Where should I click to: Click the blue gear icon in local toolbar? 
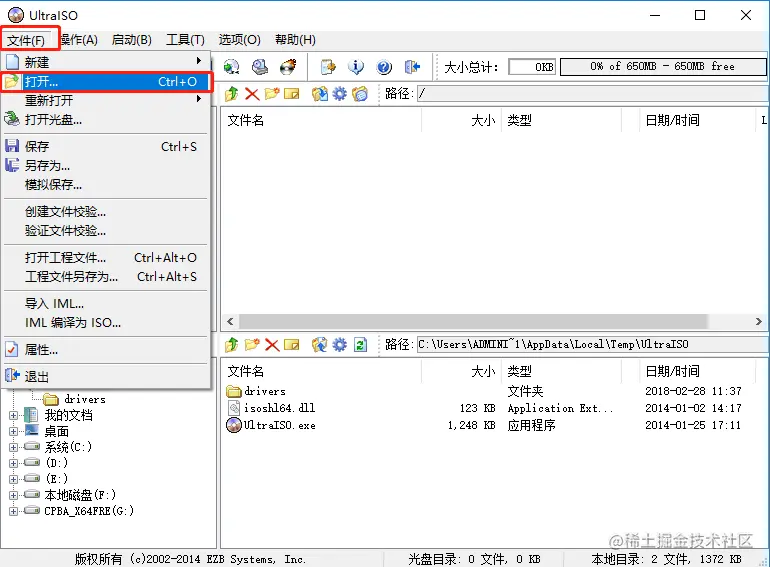click(339, 345)
